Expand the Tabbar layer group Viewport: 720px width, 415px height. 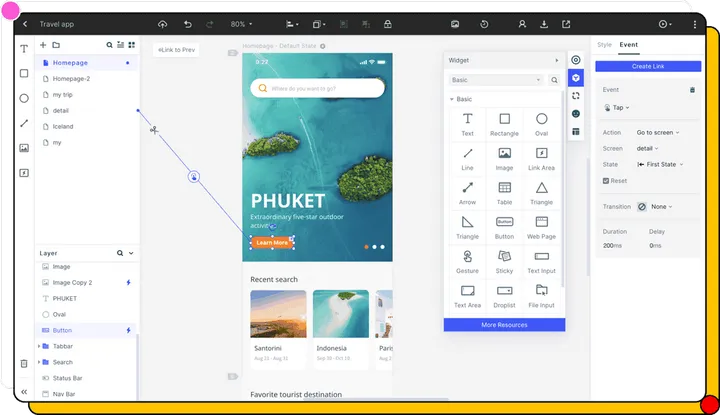pyautogui.click(x=39, y=346)
